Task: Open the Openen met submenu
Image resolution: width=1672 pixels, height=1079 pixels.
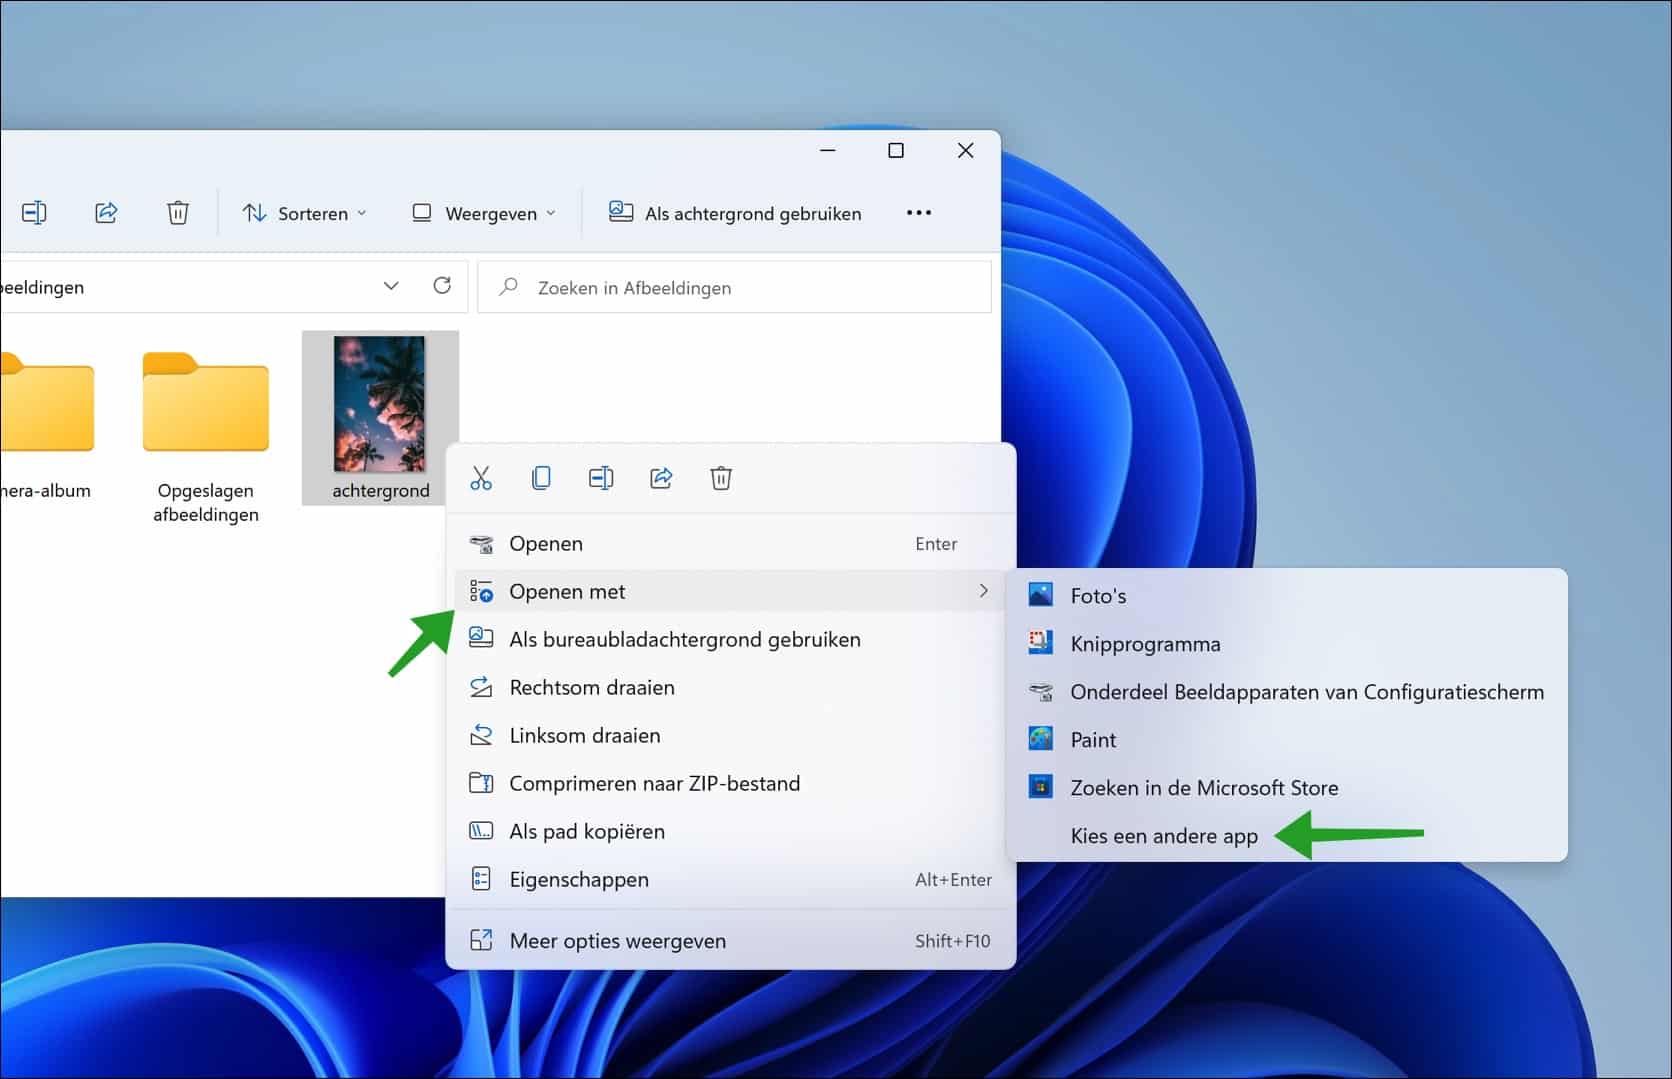Action: [x=567, y=591]
